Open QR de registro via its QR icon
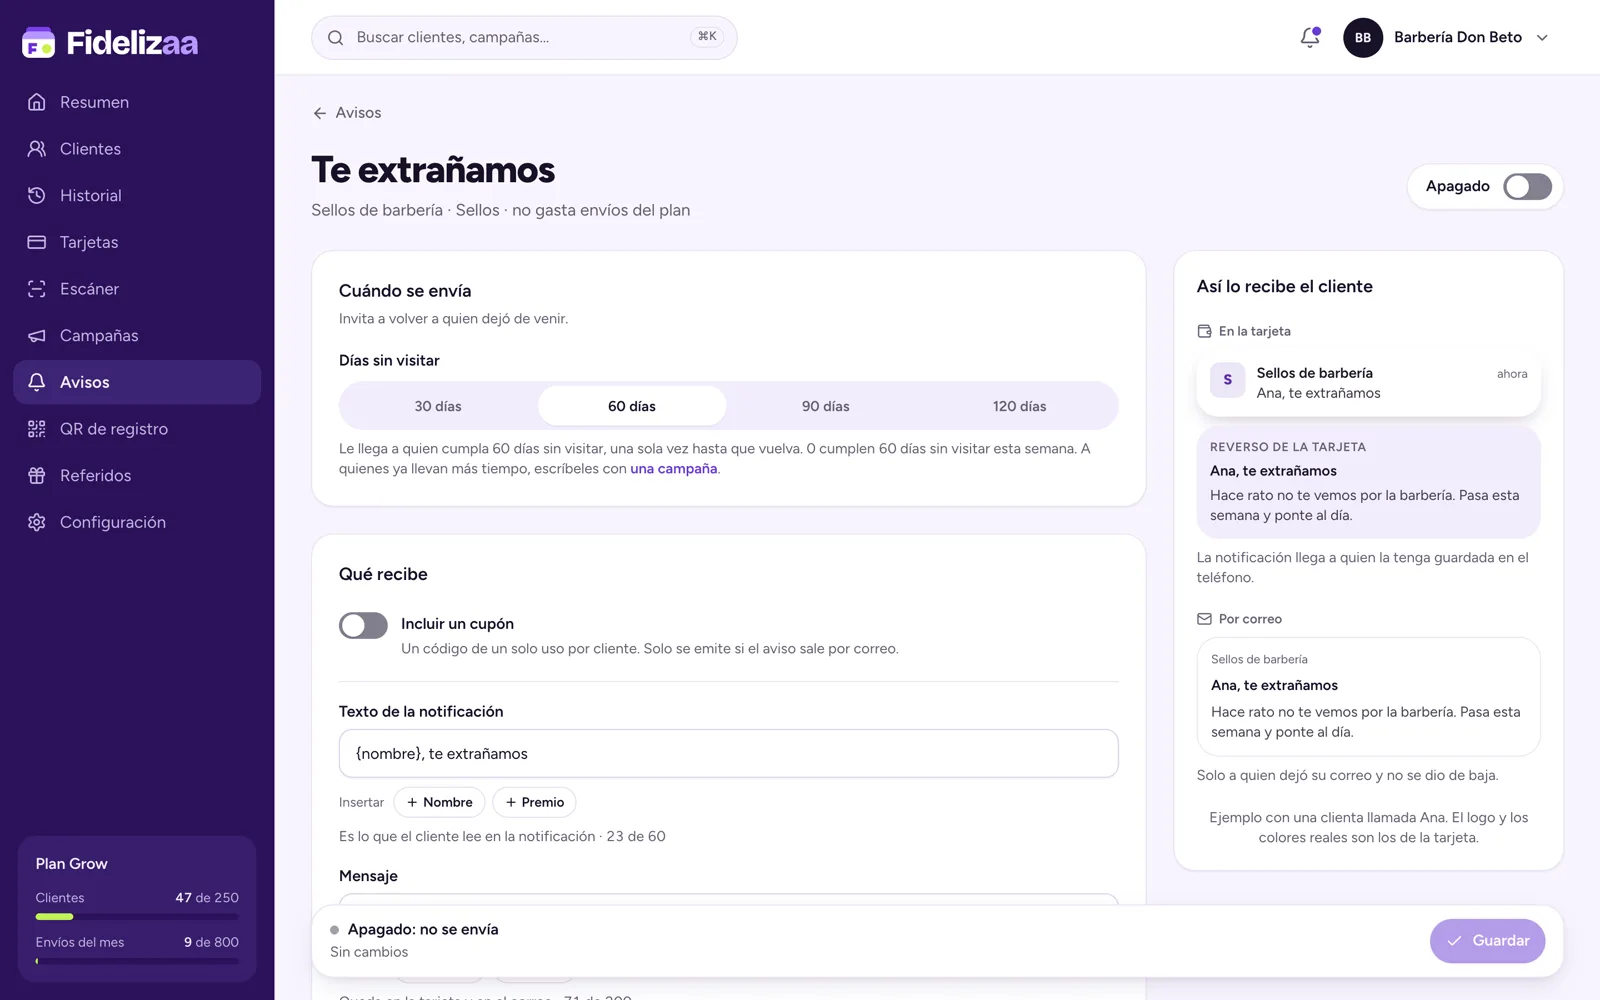 (37, 429)
